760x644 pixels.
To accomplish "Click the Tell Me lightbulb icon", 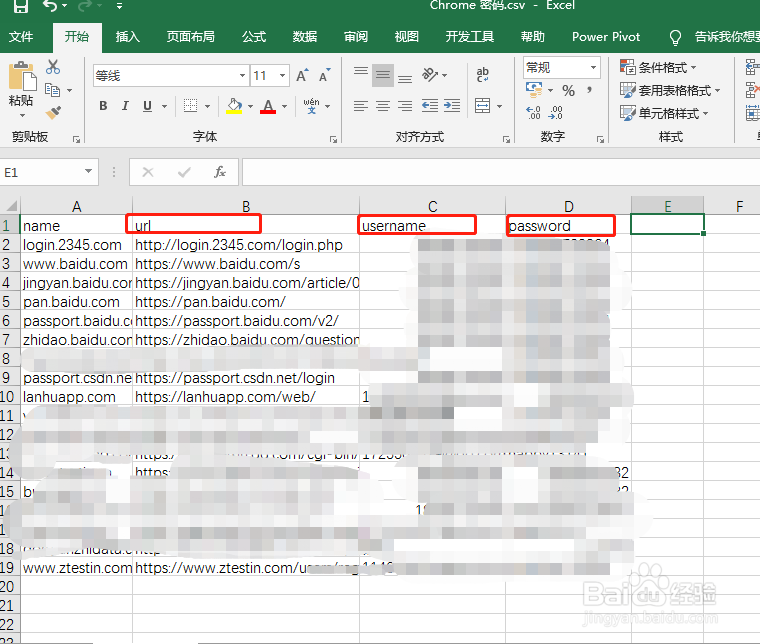I will (x=675, y=38).
